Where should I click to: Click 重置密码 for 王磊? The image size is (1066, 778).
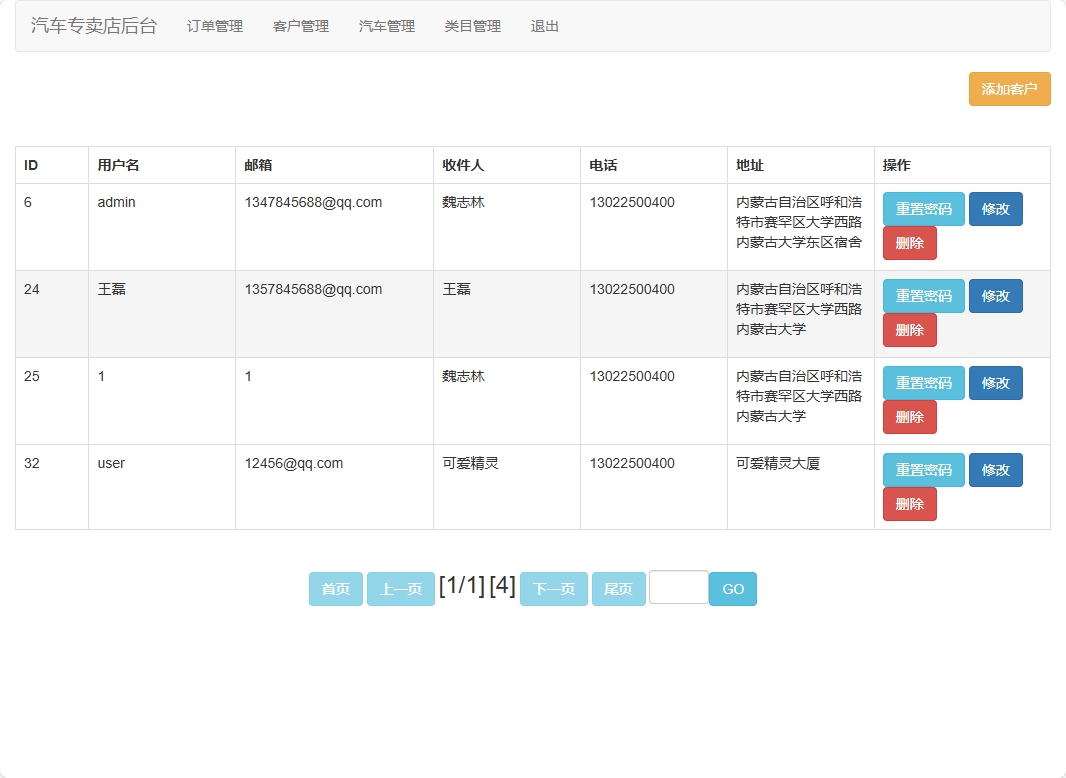(x=923, y=295)
